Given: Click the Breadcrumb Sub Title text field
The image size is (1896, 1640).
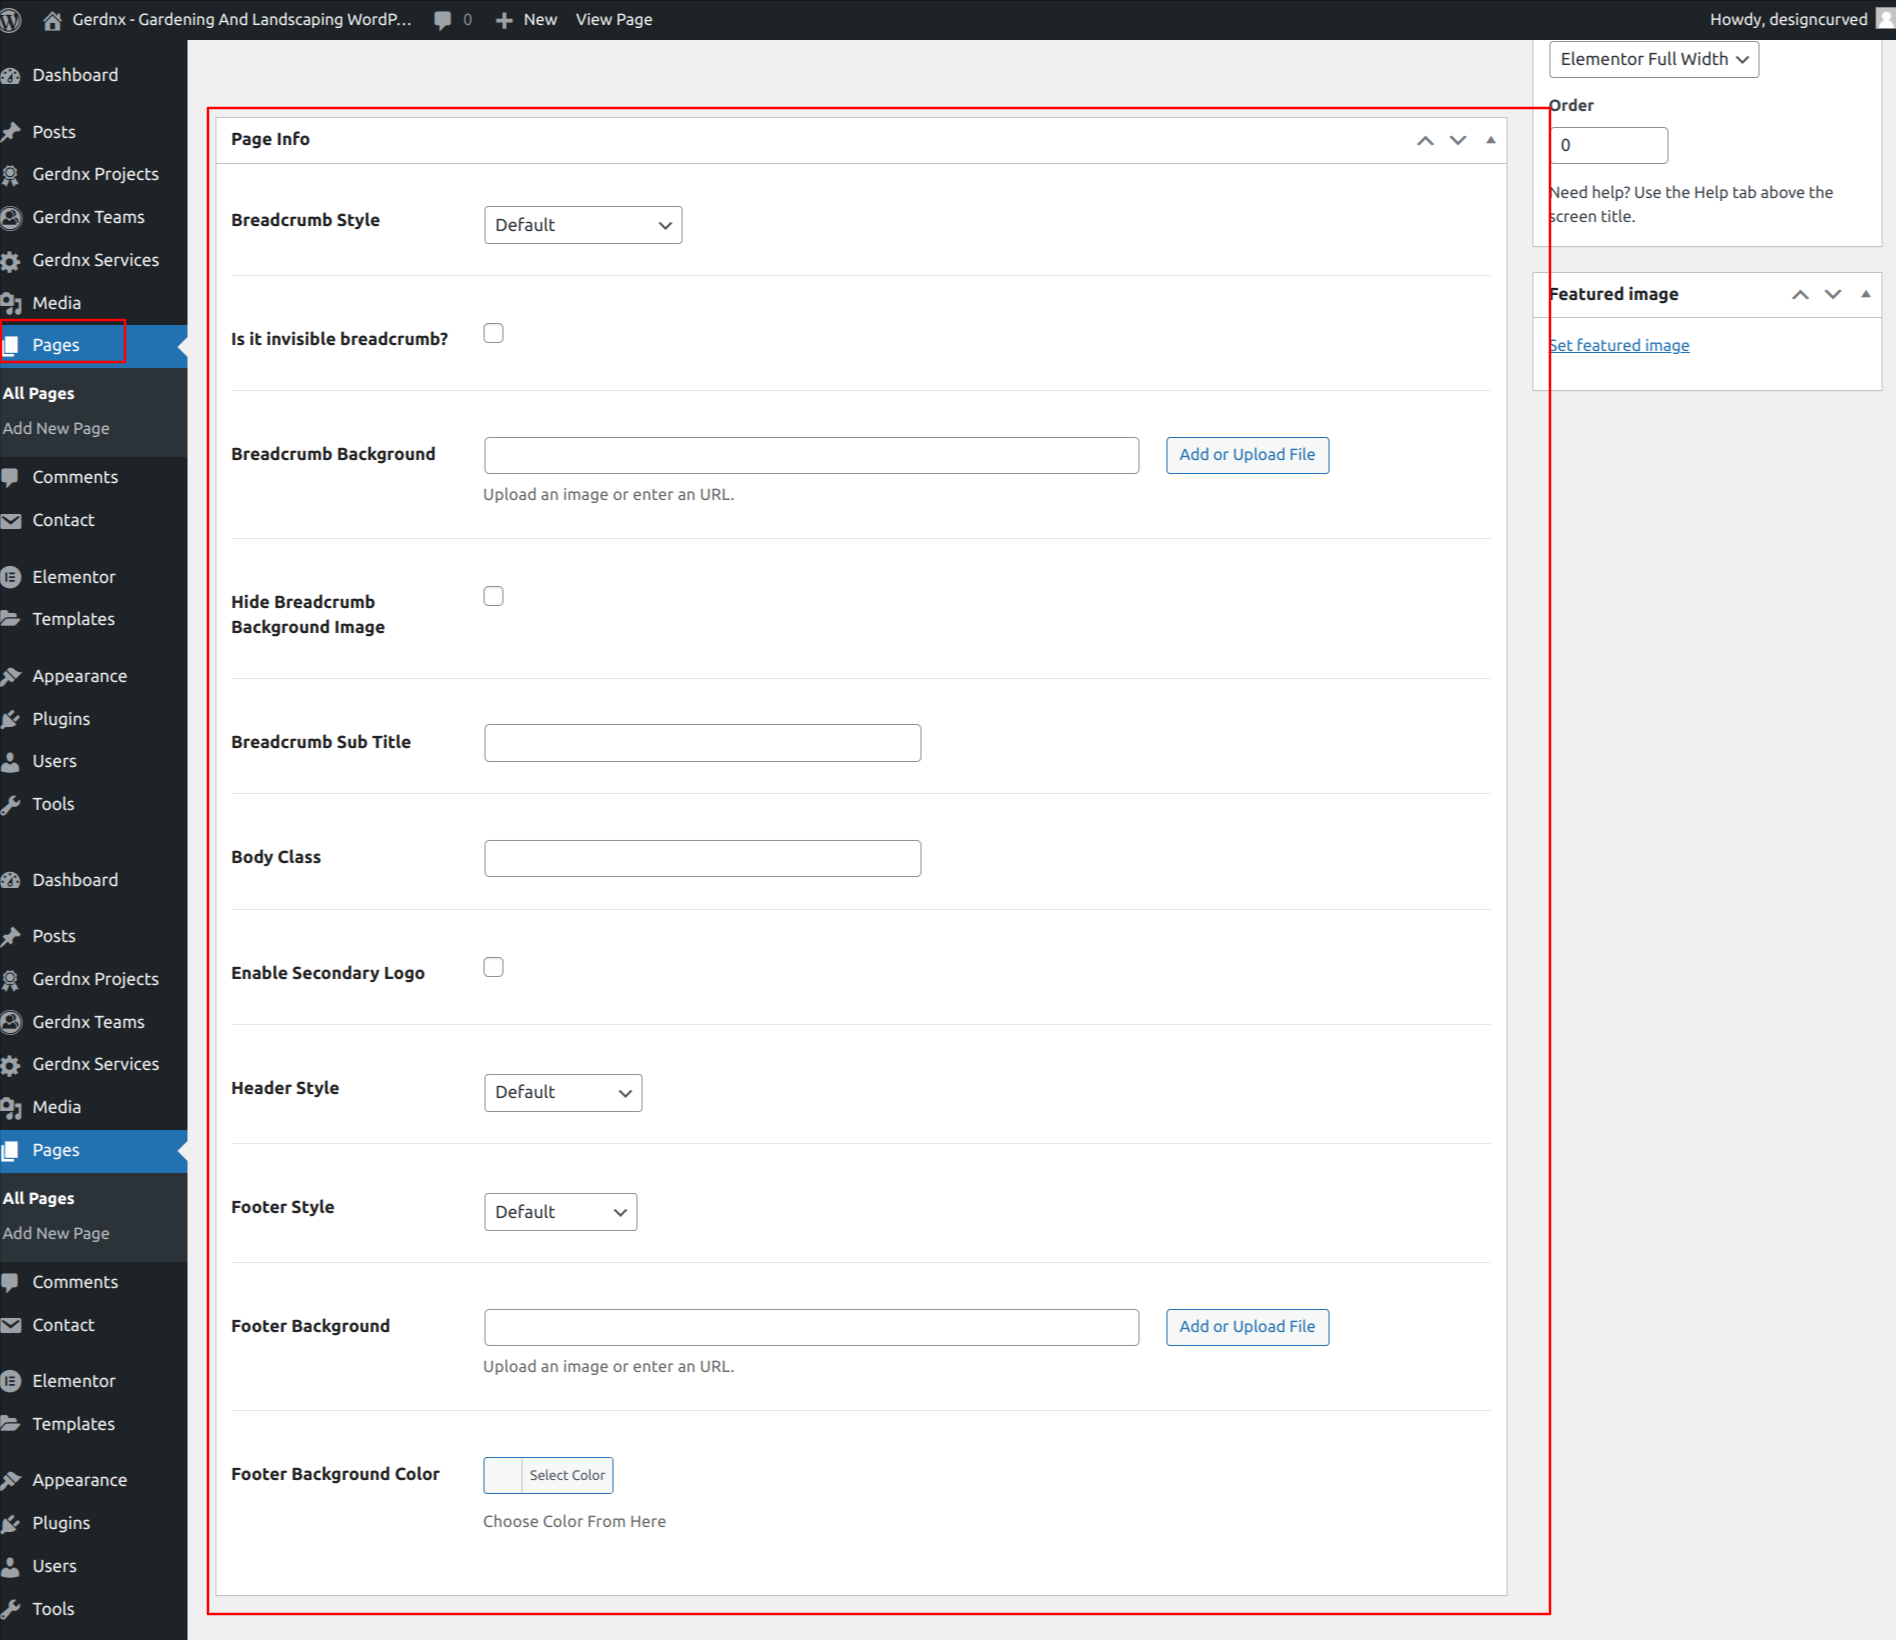Looking at the screenshot, I should tap(702, 743).
